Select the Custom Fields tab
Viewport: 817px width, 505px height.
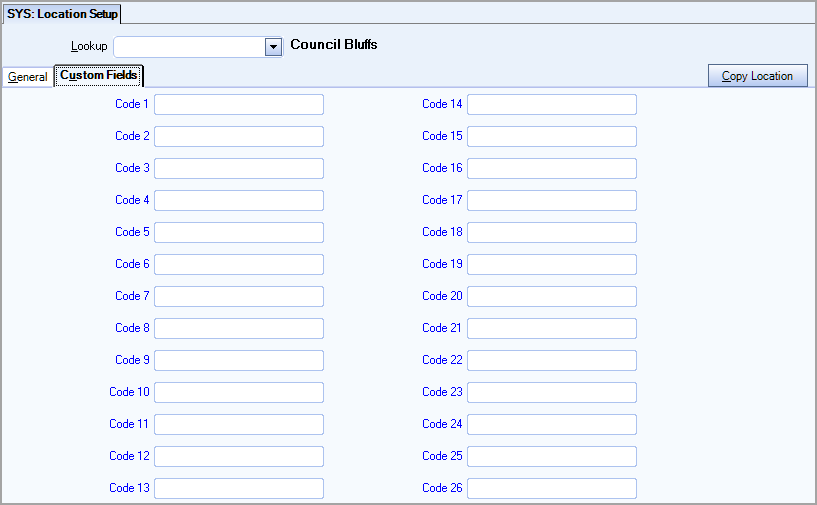point(98,76)
